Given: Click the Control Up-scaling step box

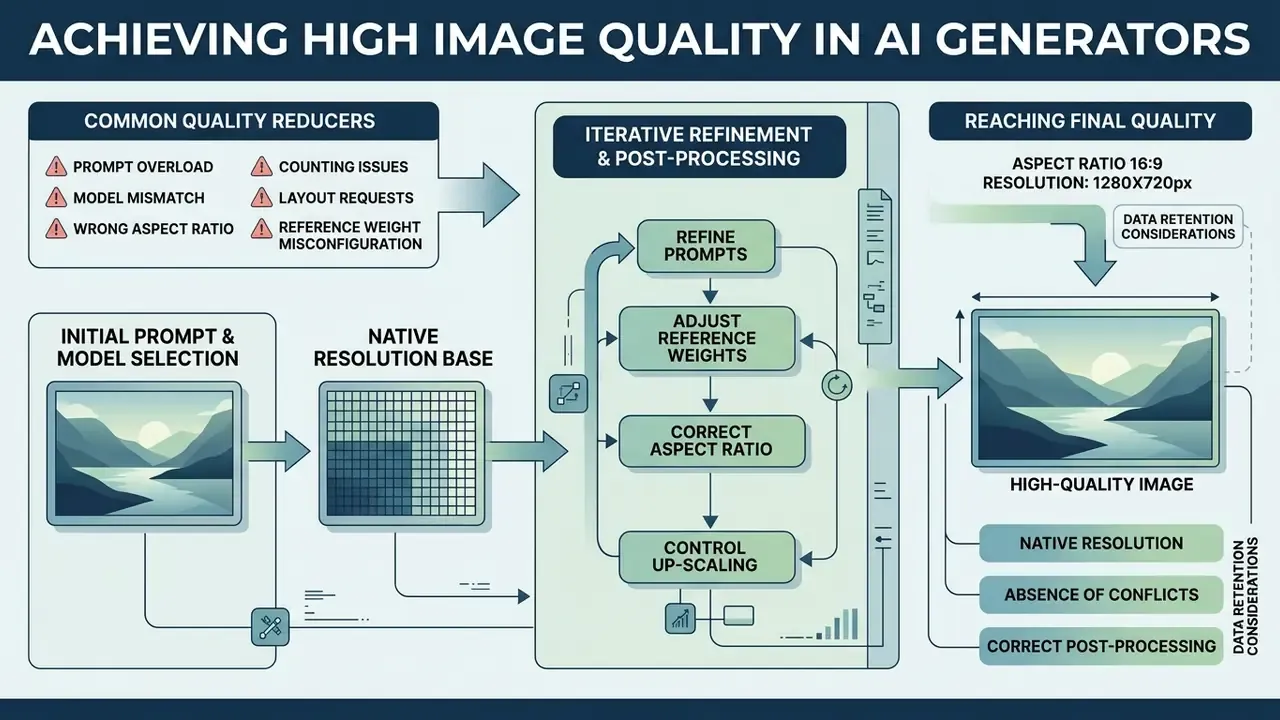Looking at the screenshot, I should [708, 556].
